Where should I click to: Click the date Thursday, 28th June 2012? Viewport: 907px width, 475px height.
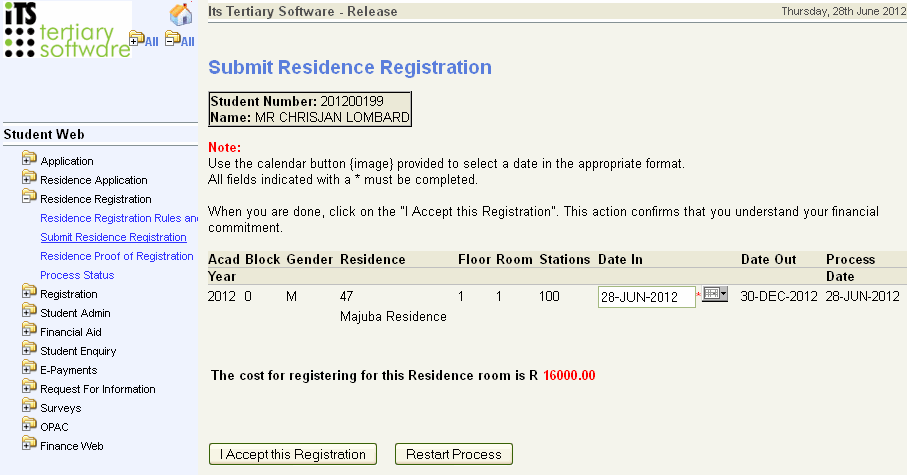[x=843, y=11]
